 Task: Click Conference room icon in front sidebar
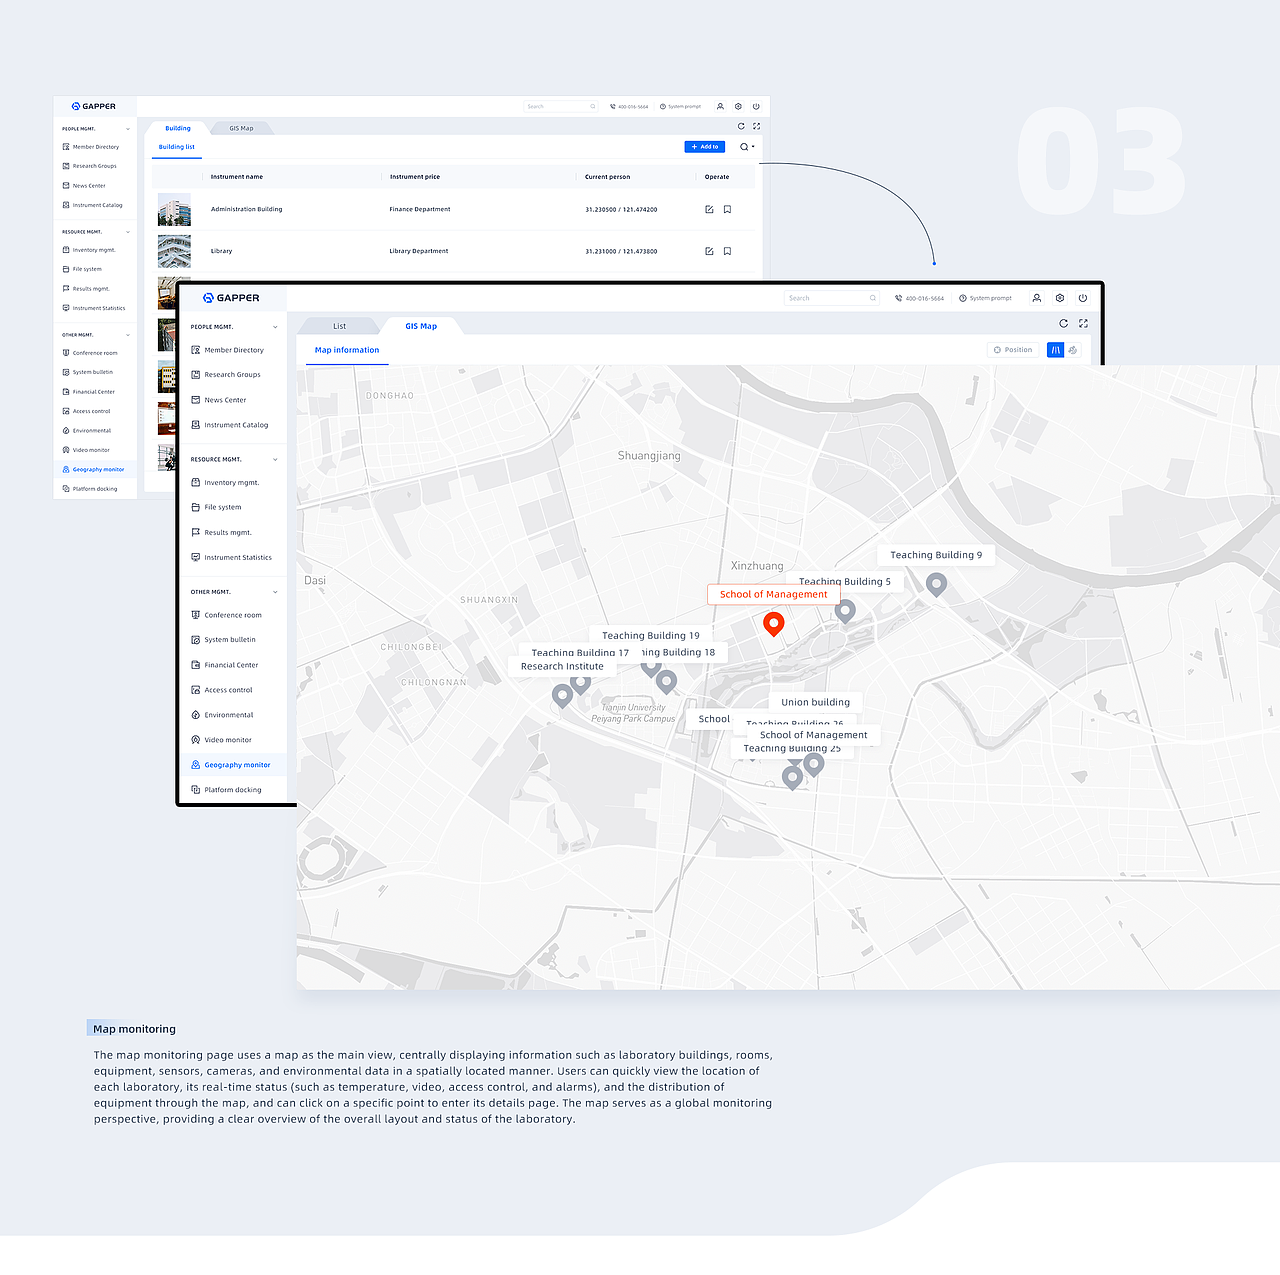(196, 615)
